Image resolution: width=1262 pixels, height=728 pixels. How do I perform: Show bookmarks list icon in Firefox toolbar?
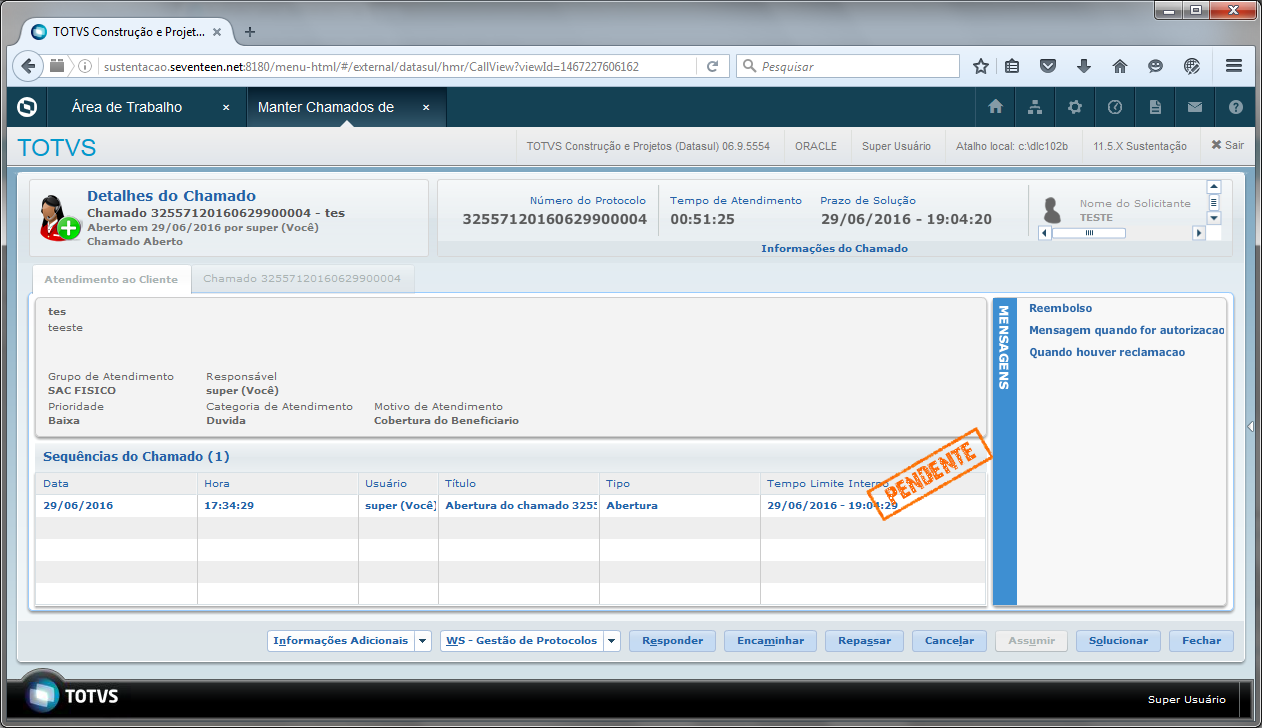point(1012,66)
